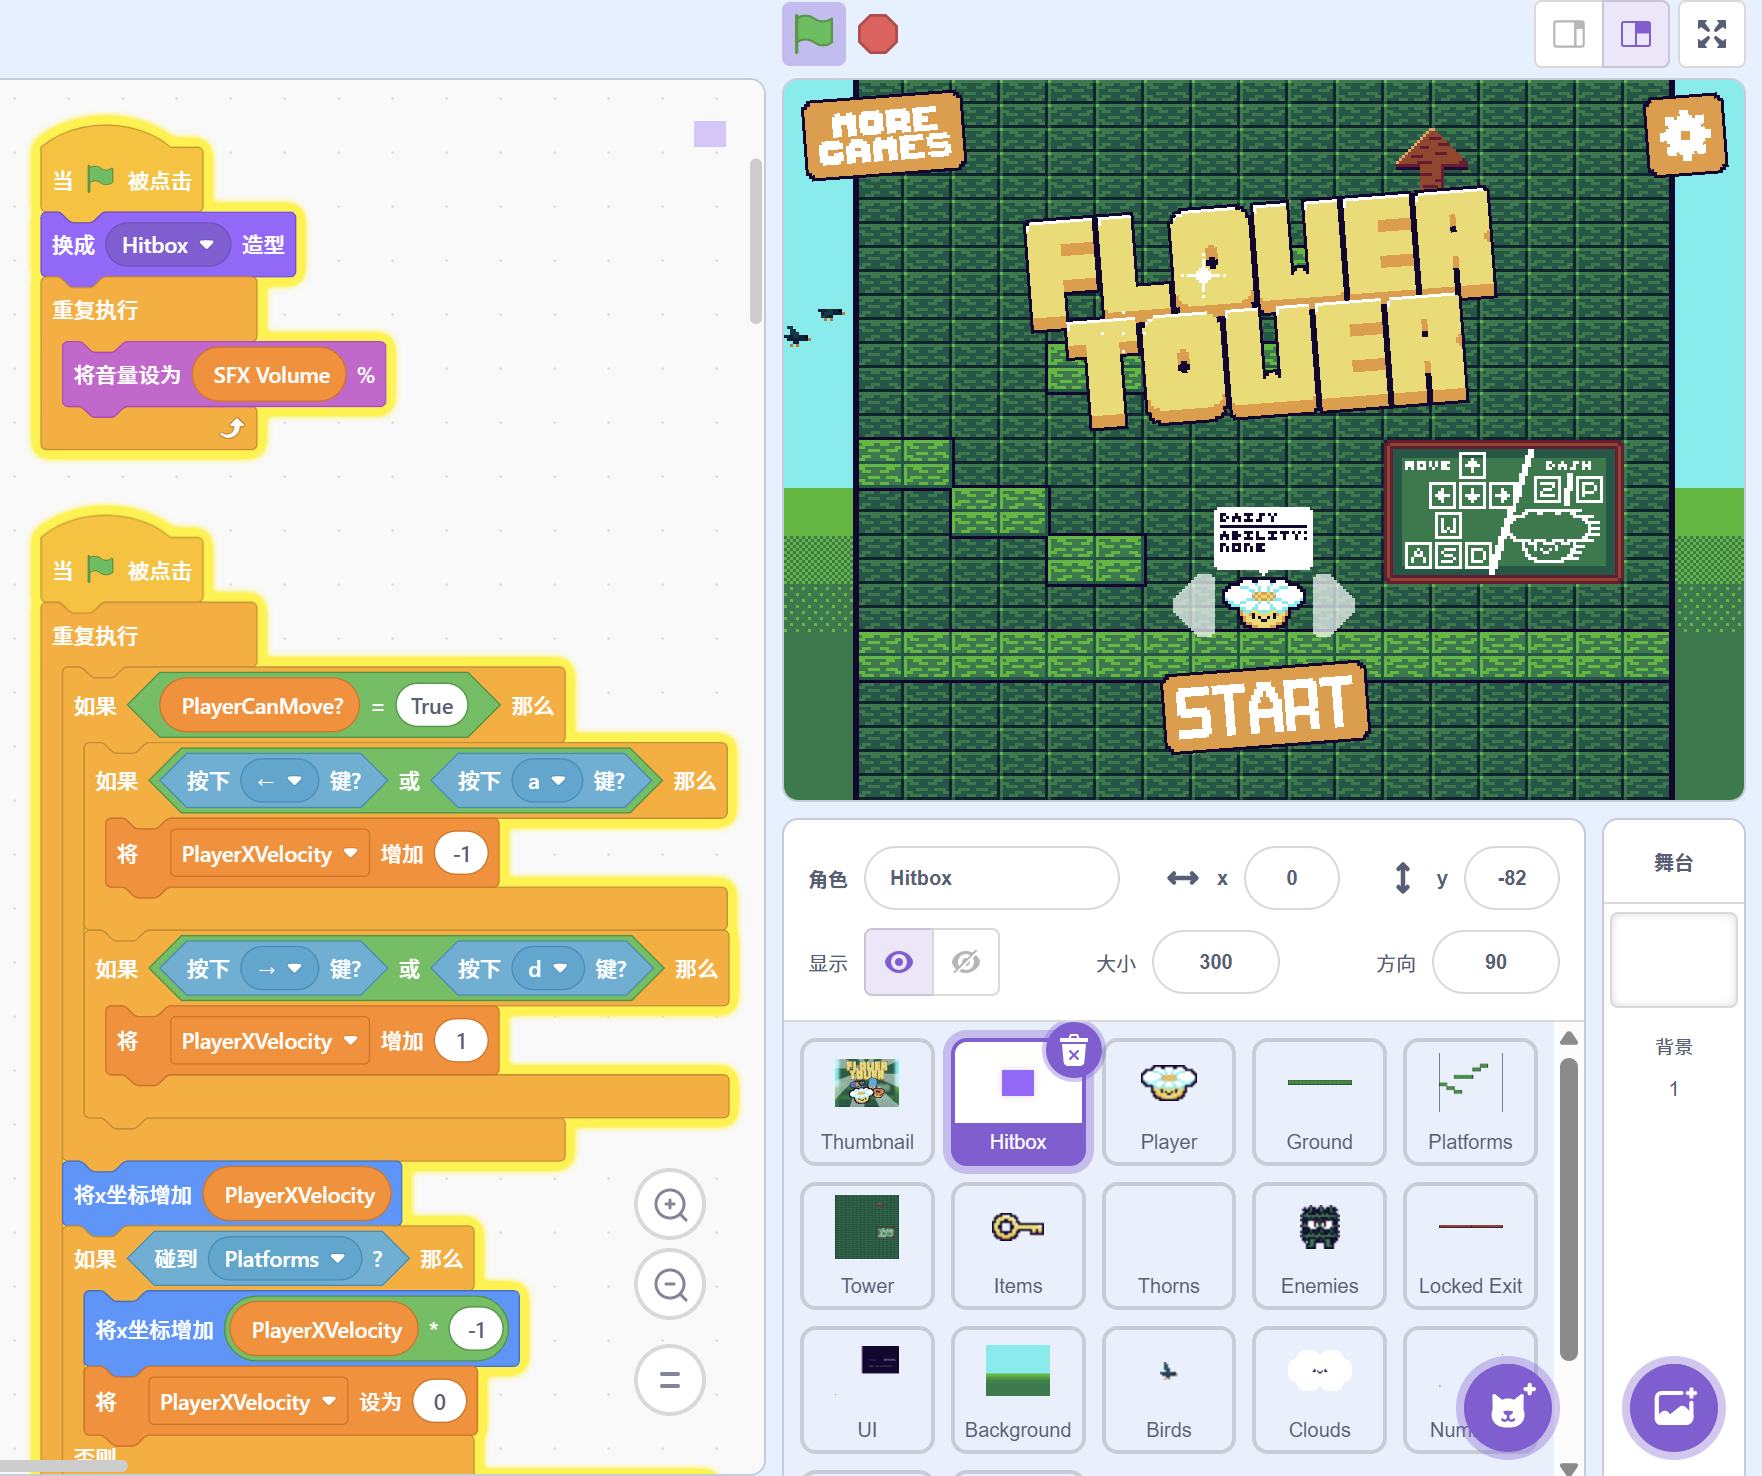Click the code workspace vertical scrollbar

(x=756, y=241)
